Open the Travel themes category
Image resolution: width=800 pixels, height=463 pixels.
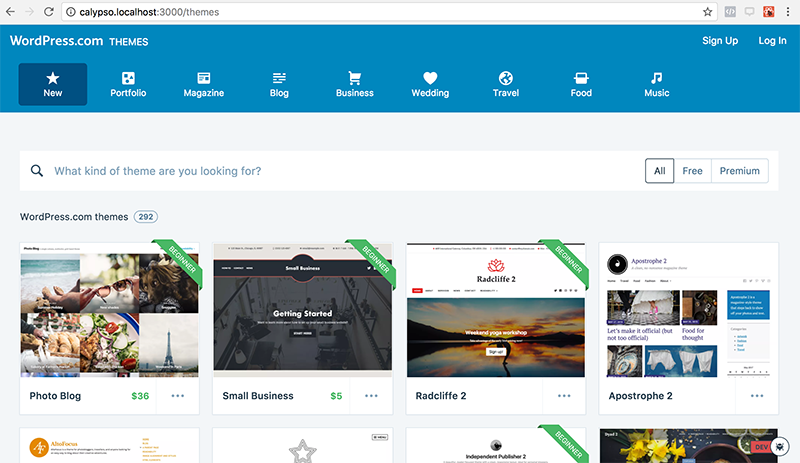pyautogui.click(x=506, y=84)
